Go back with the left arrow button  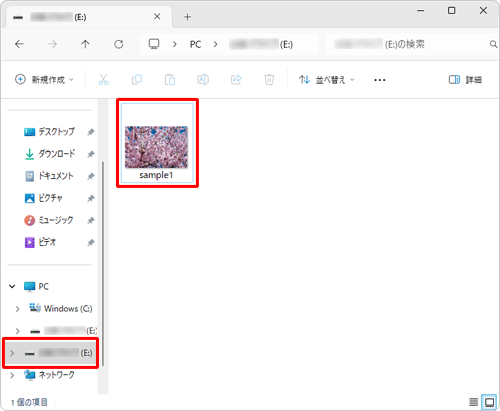click(19, 44)
